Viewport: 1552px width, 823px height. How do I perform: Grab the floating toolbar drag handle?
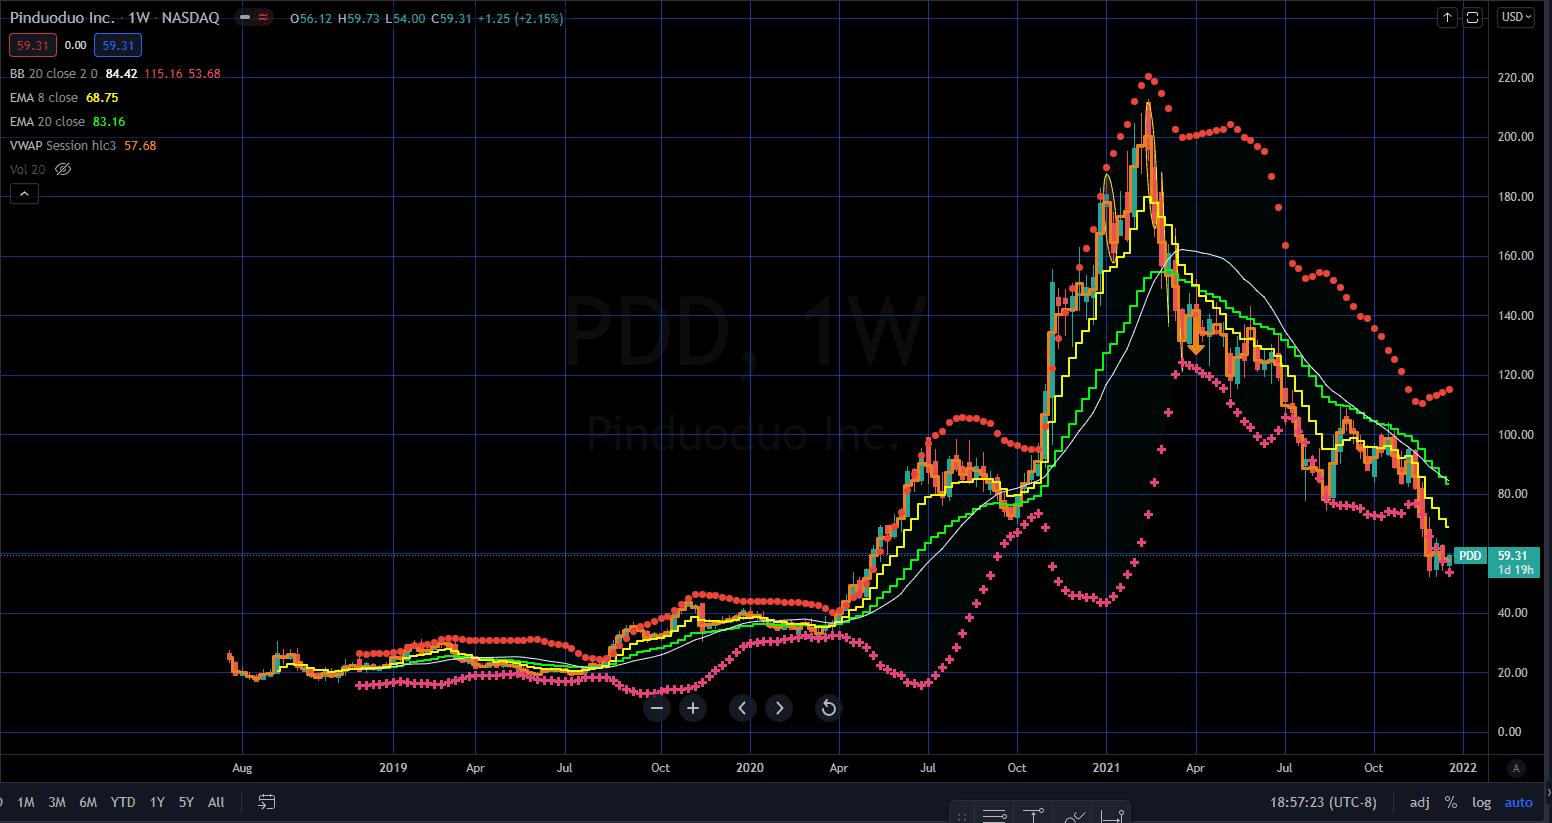[961, 815]
